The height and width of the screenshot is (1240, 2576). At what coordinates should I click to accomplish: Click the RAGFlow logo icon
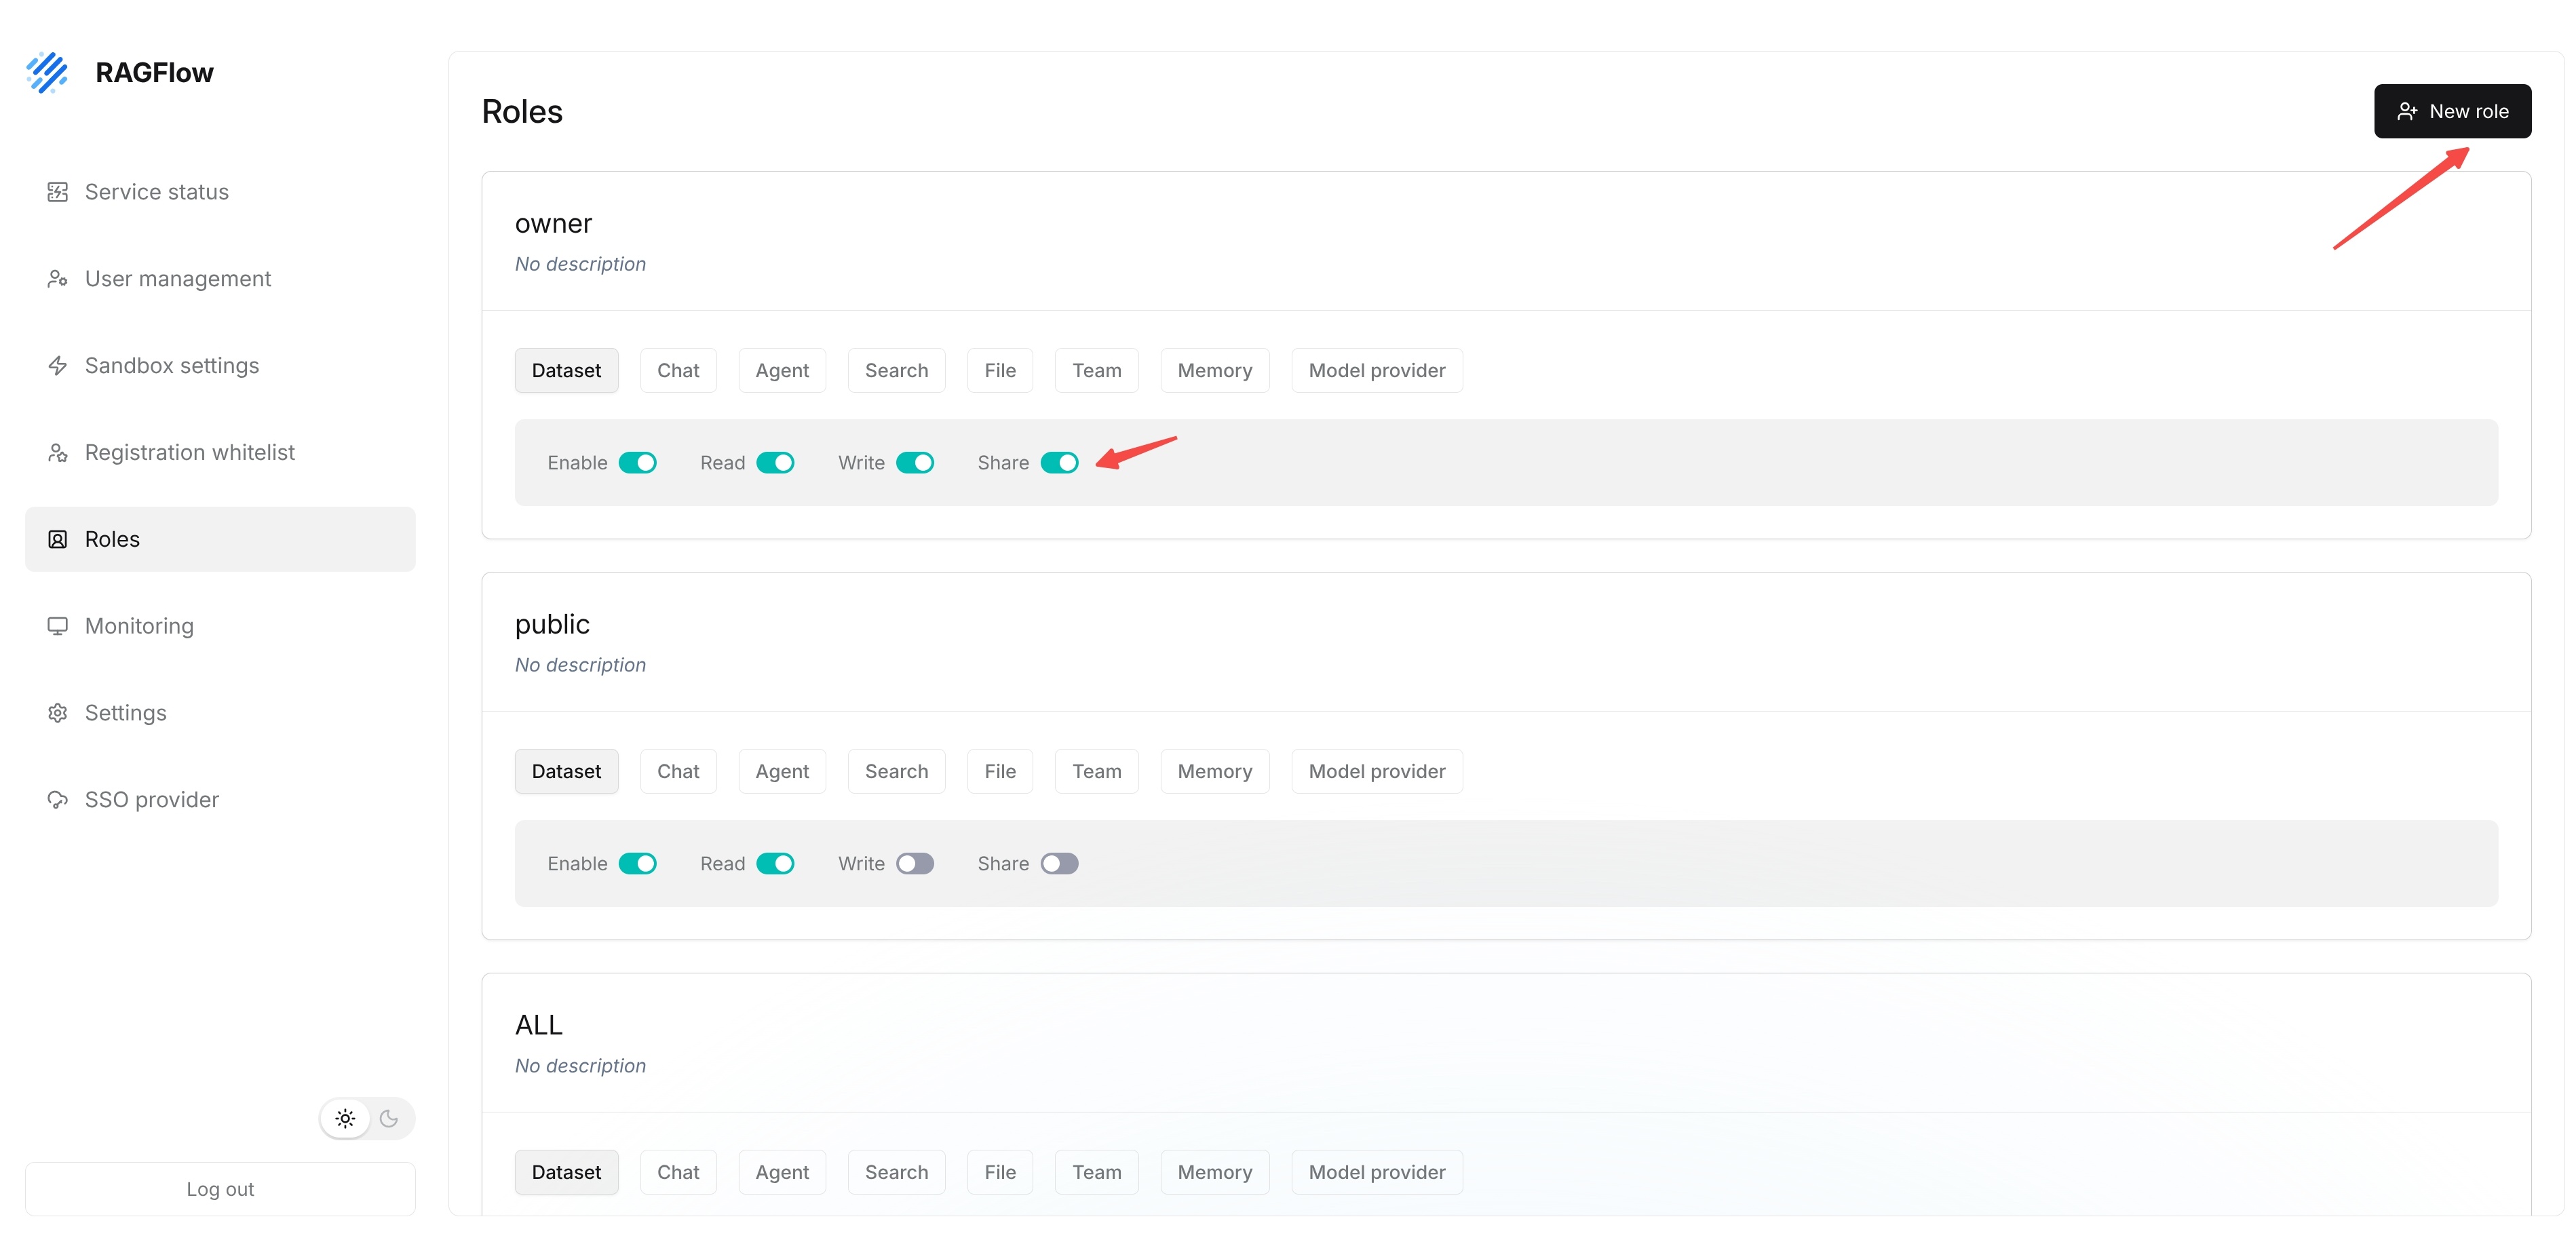(x=47, y=72)
